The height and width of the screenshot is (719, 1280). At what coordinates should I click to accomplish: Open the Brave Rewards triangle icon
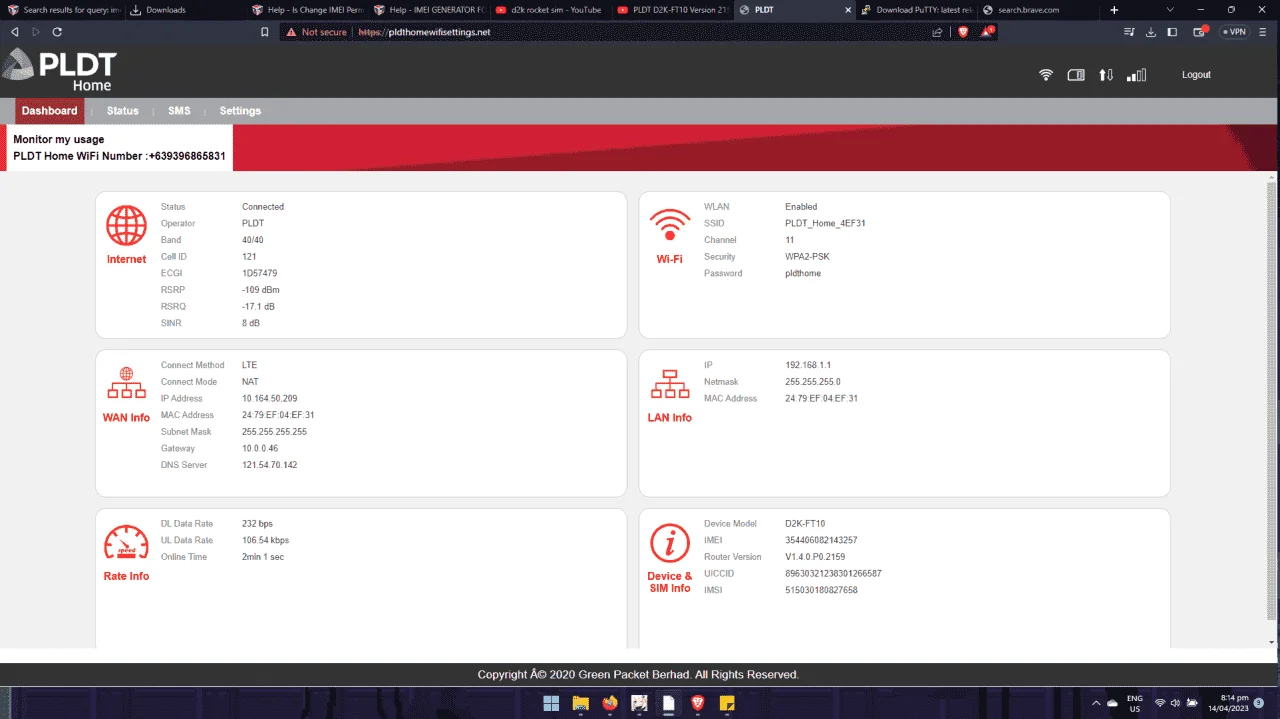coord(988,32)
